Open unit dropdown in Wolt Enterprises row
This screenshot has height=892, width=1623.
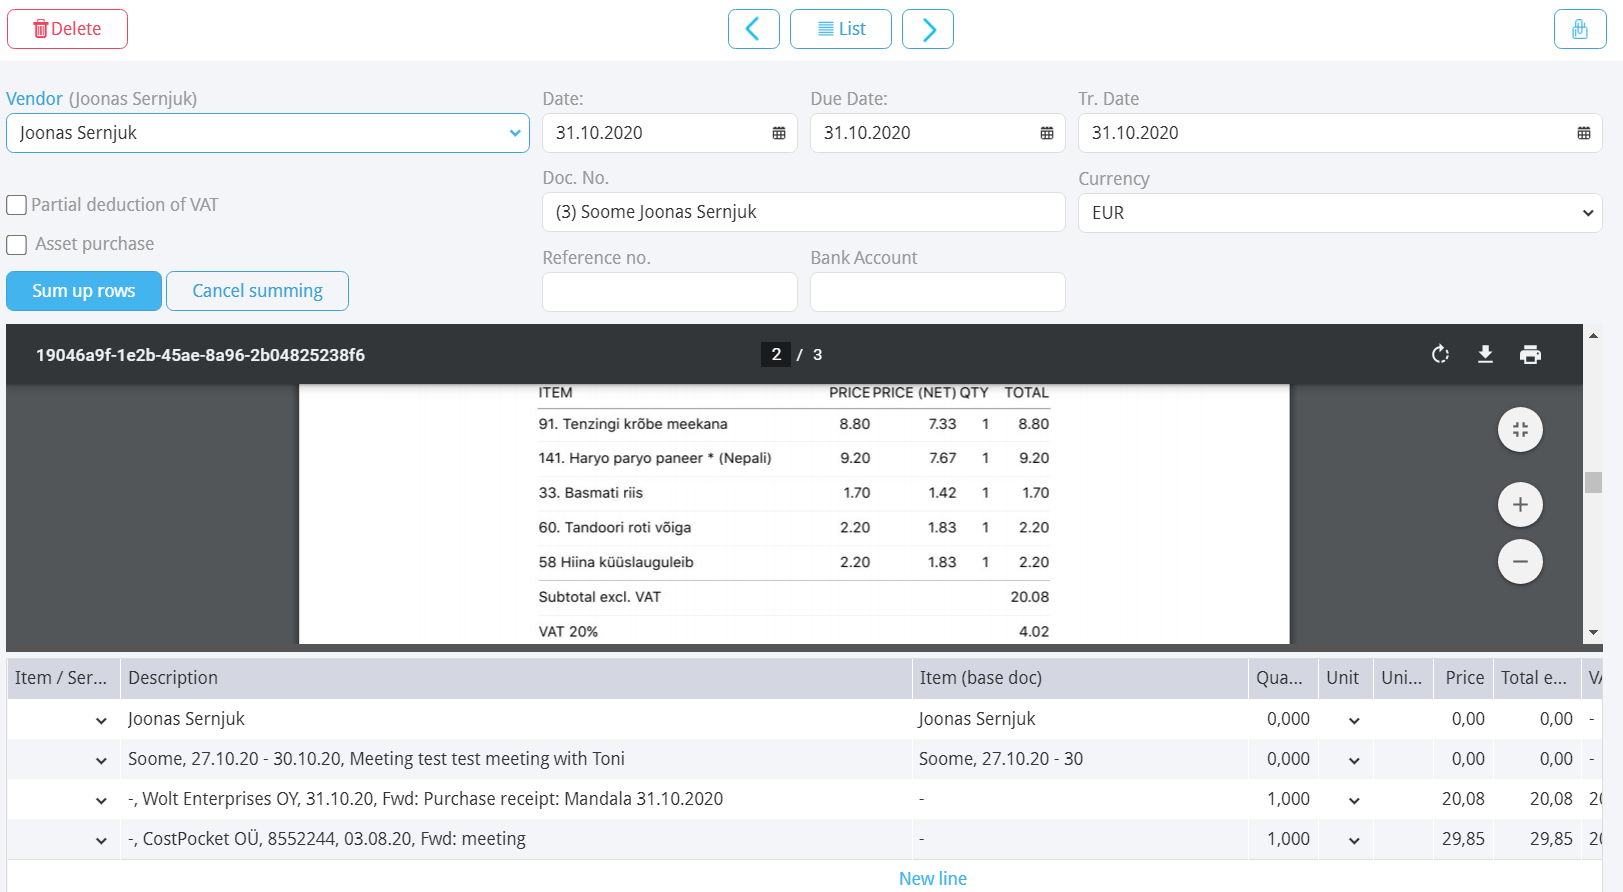pyautogui.click(x=1354, y=801)
